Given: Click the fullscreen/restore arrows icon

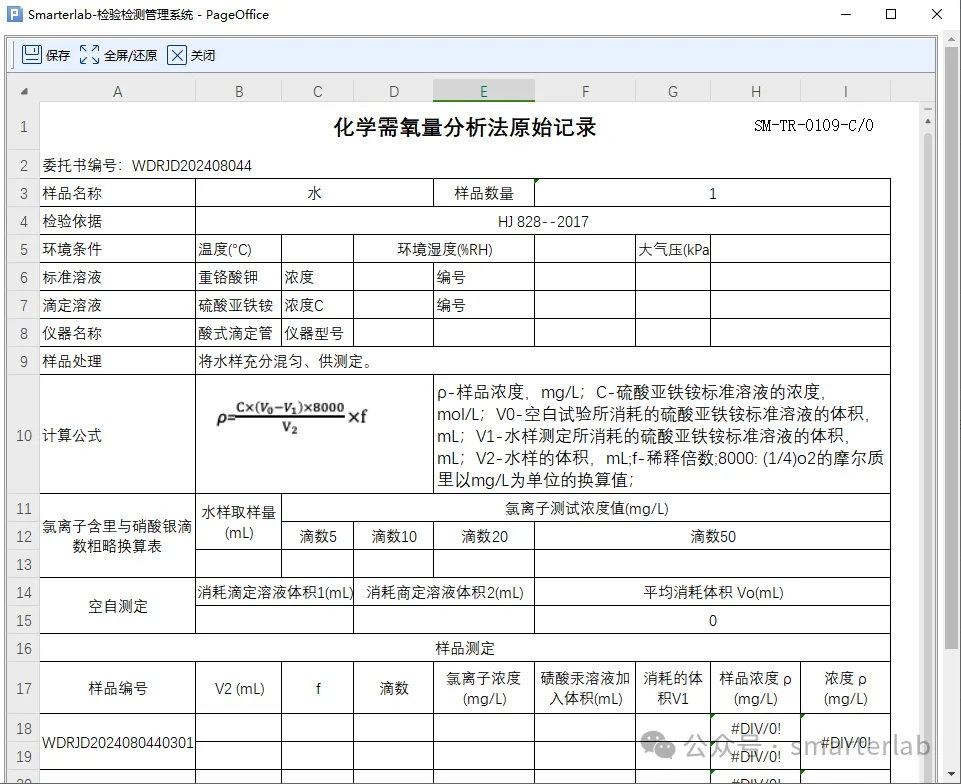Looking at the screenshot, I should click(89, 55).
